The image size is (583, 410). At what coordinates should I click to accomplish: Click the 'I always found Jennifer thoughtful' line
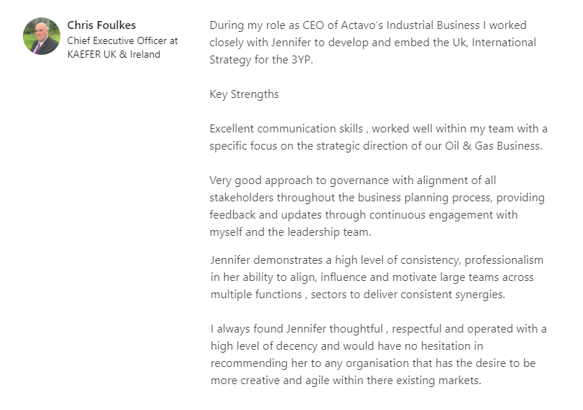point(379,329)
